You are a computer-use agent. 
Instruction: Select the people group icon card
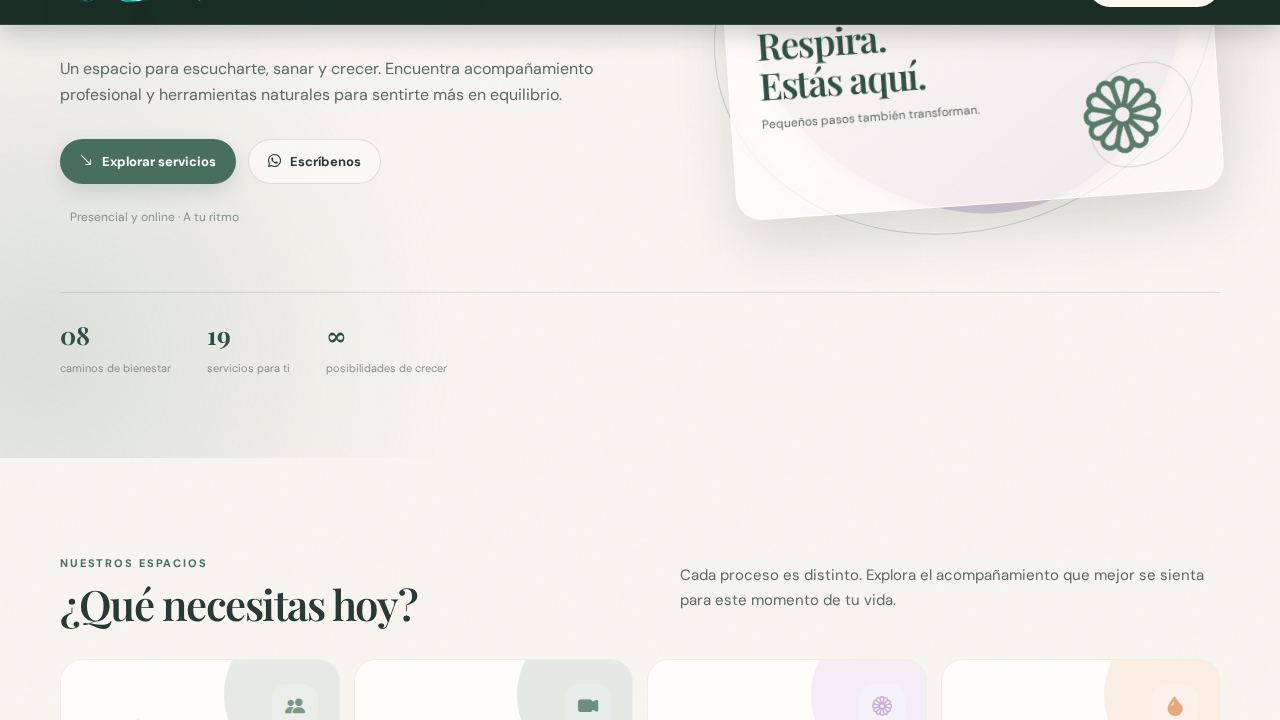200,690
